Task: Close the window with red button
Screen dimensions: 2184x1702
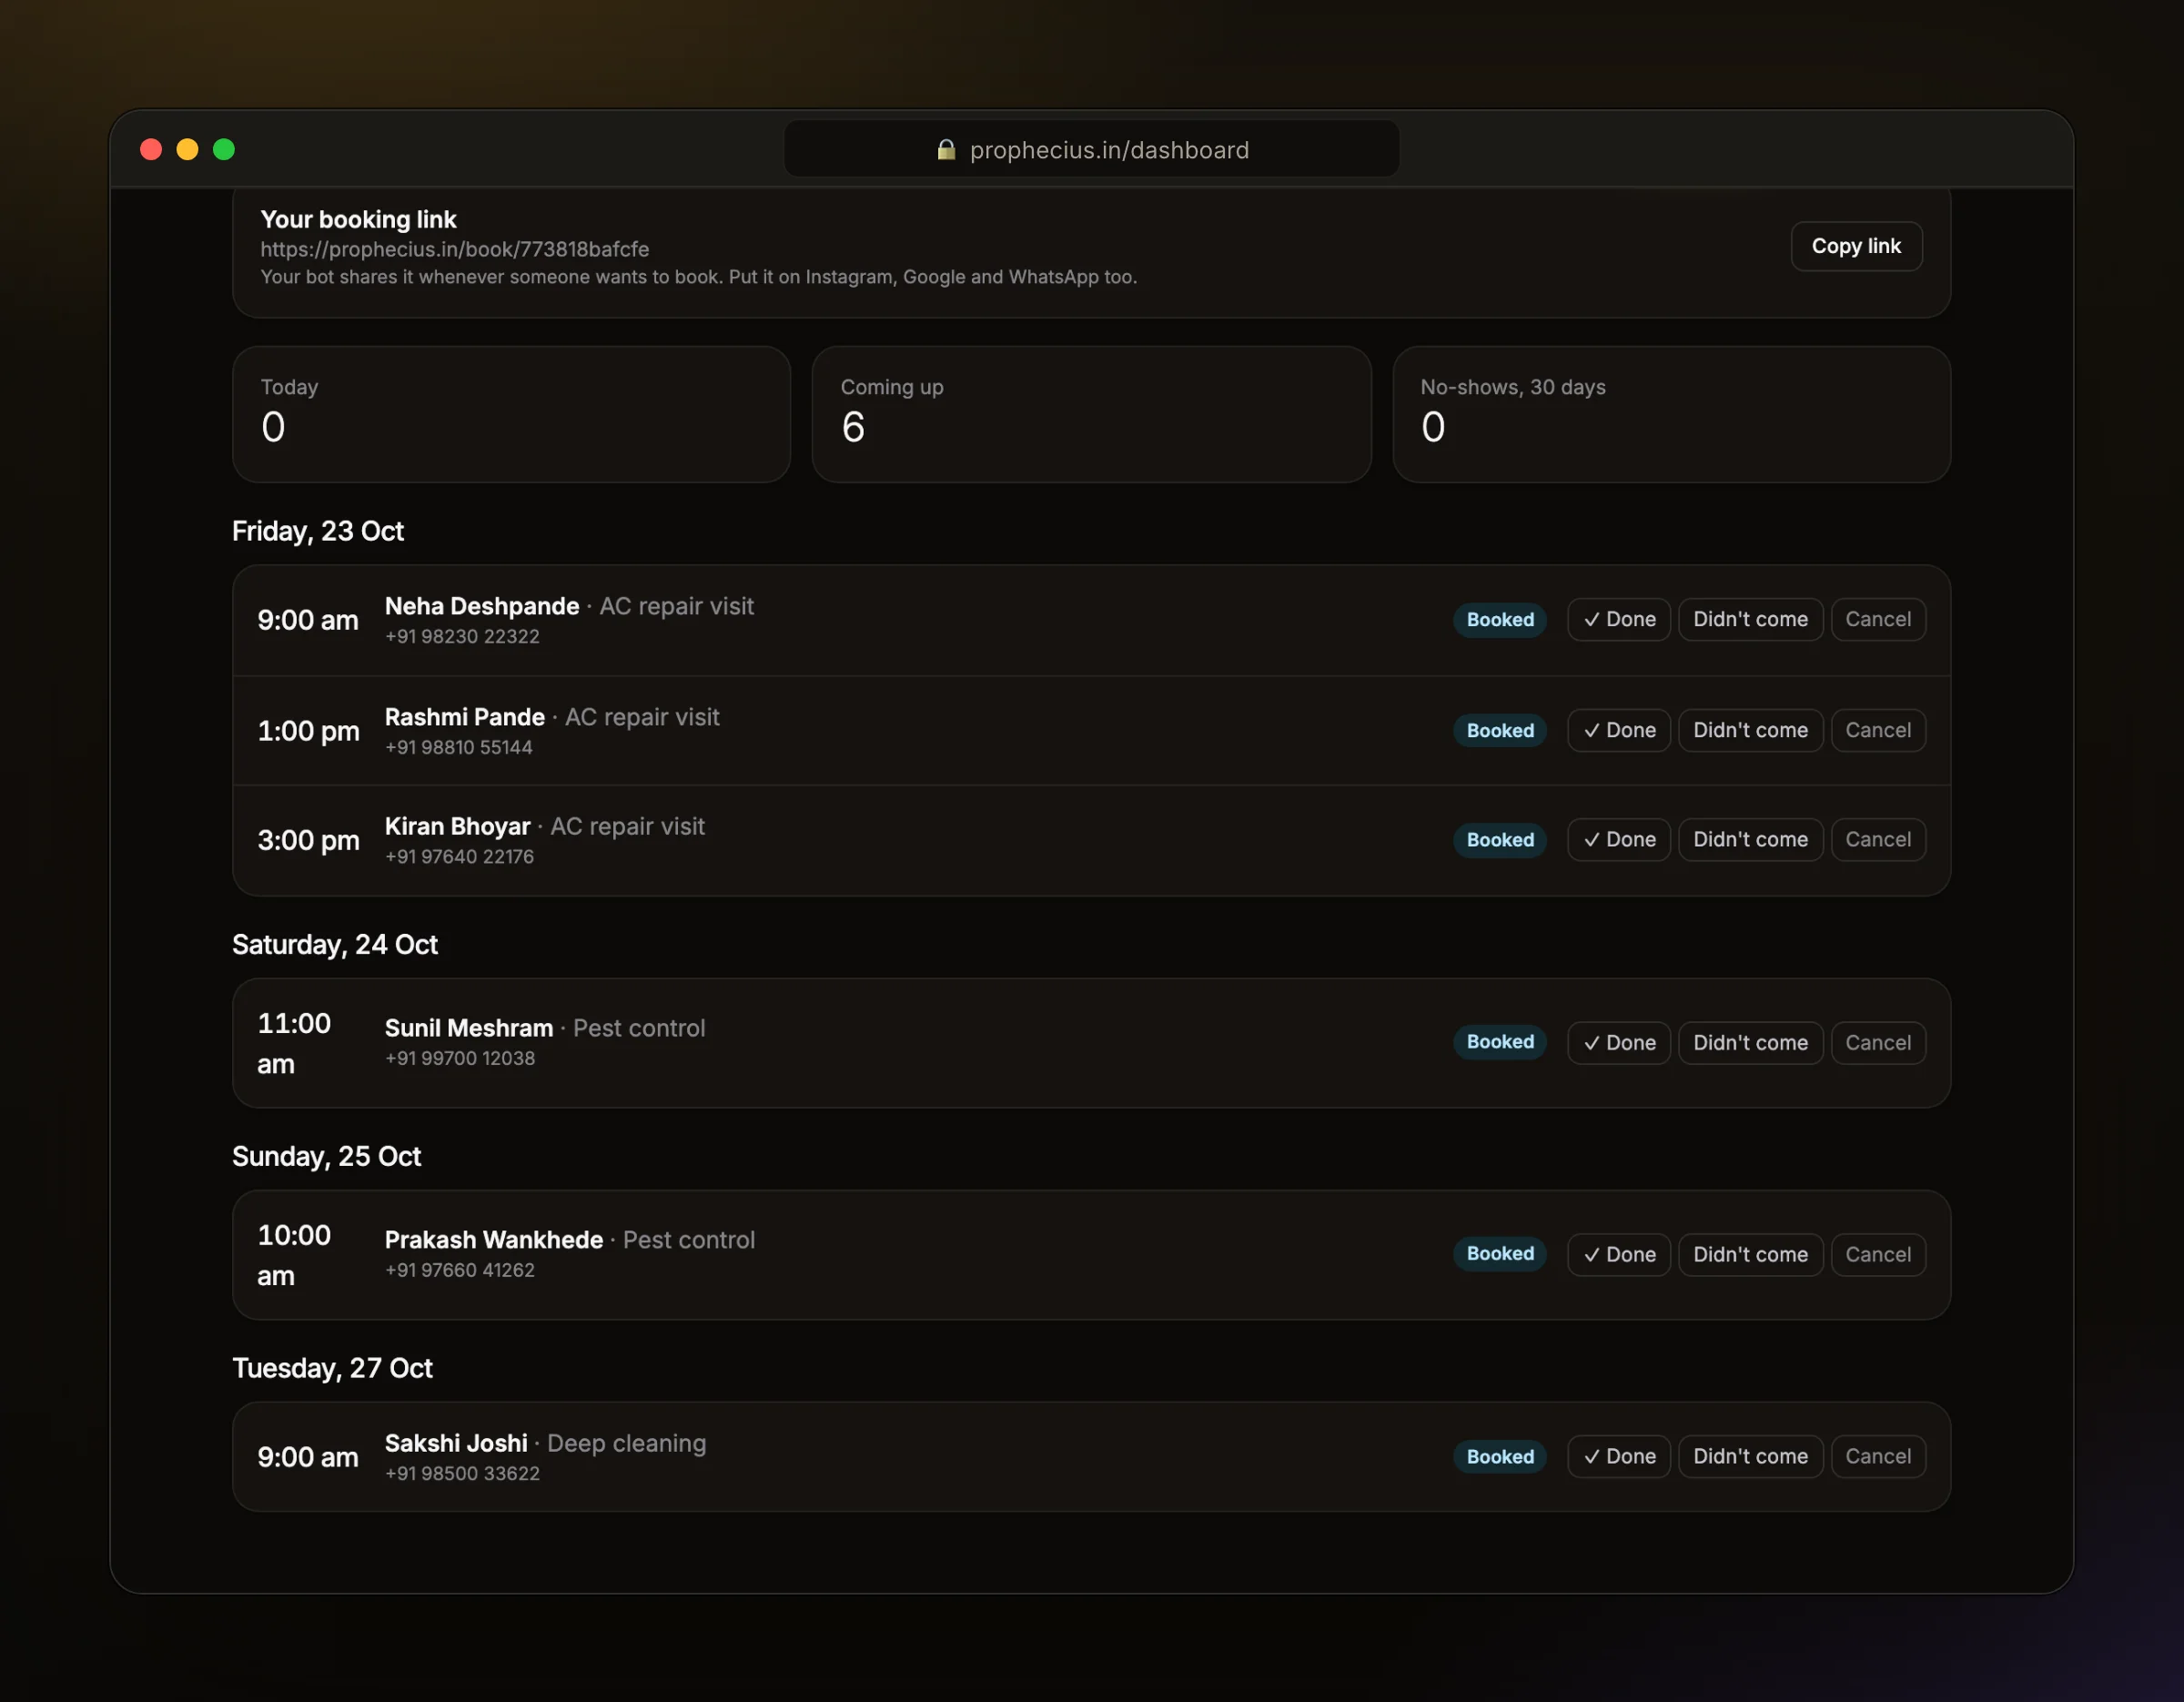Action: click(151, 149)
